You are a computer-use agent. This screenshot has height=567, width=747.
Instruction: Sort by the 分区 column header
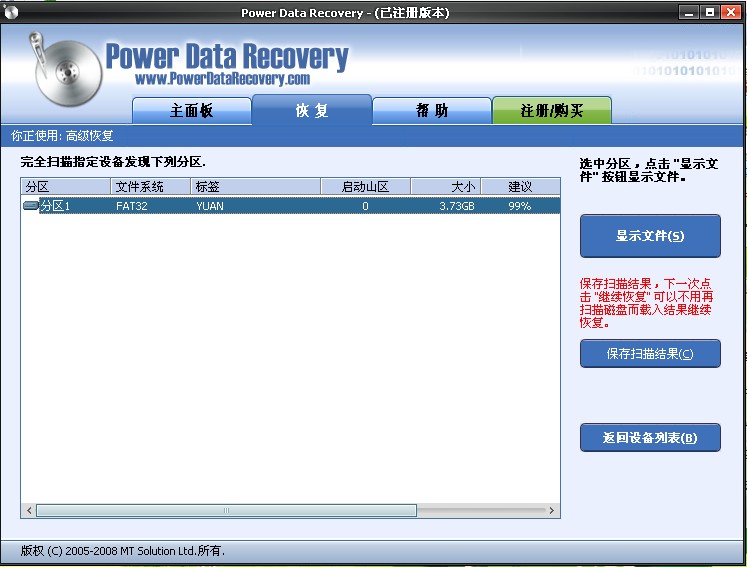(x=65, y=186)
